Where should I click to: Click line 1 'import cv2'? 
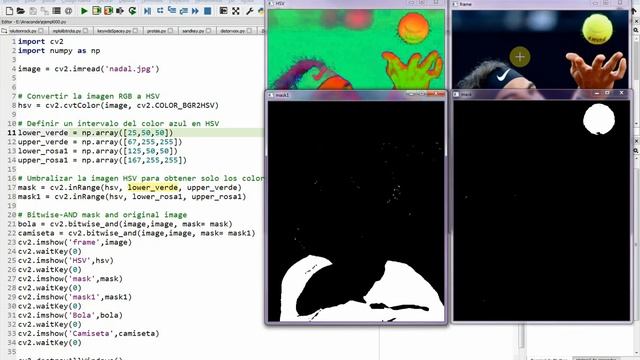(40, 41)
